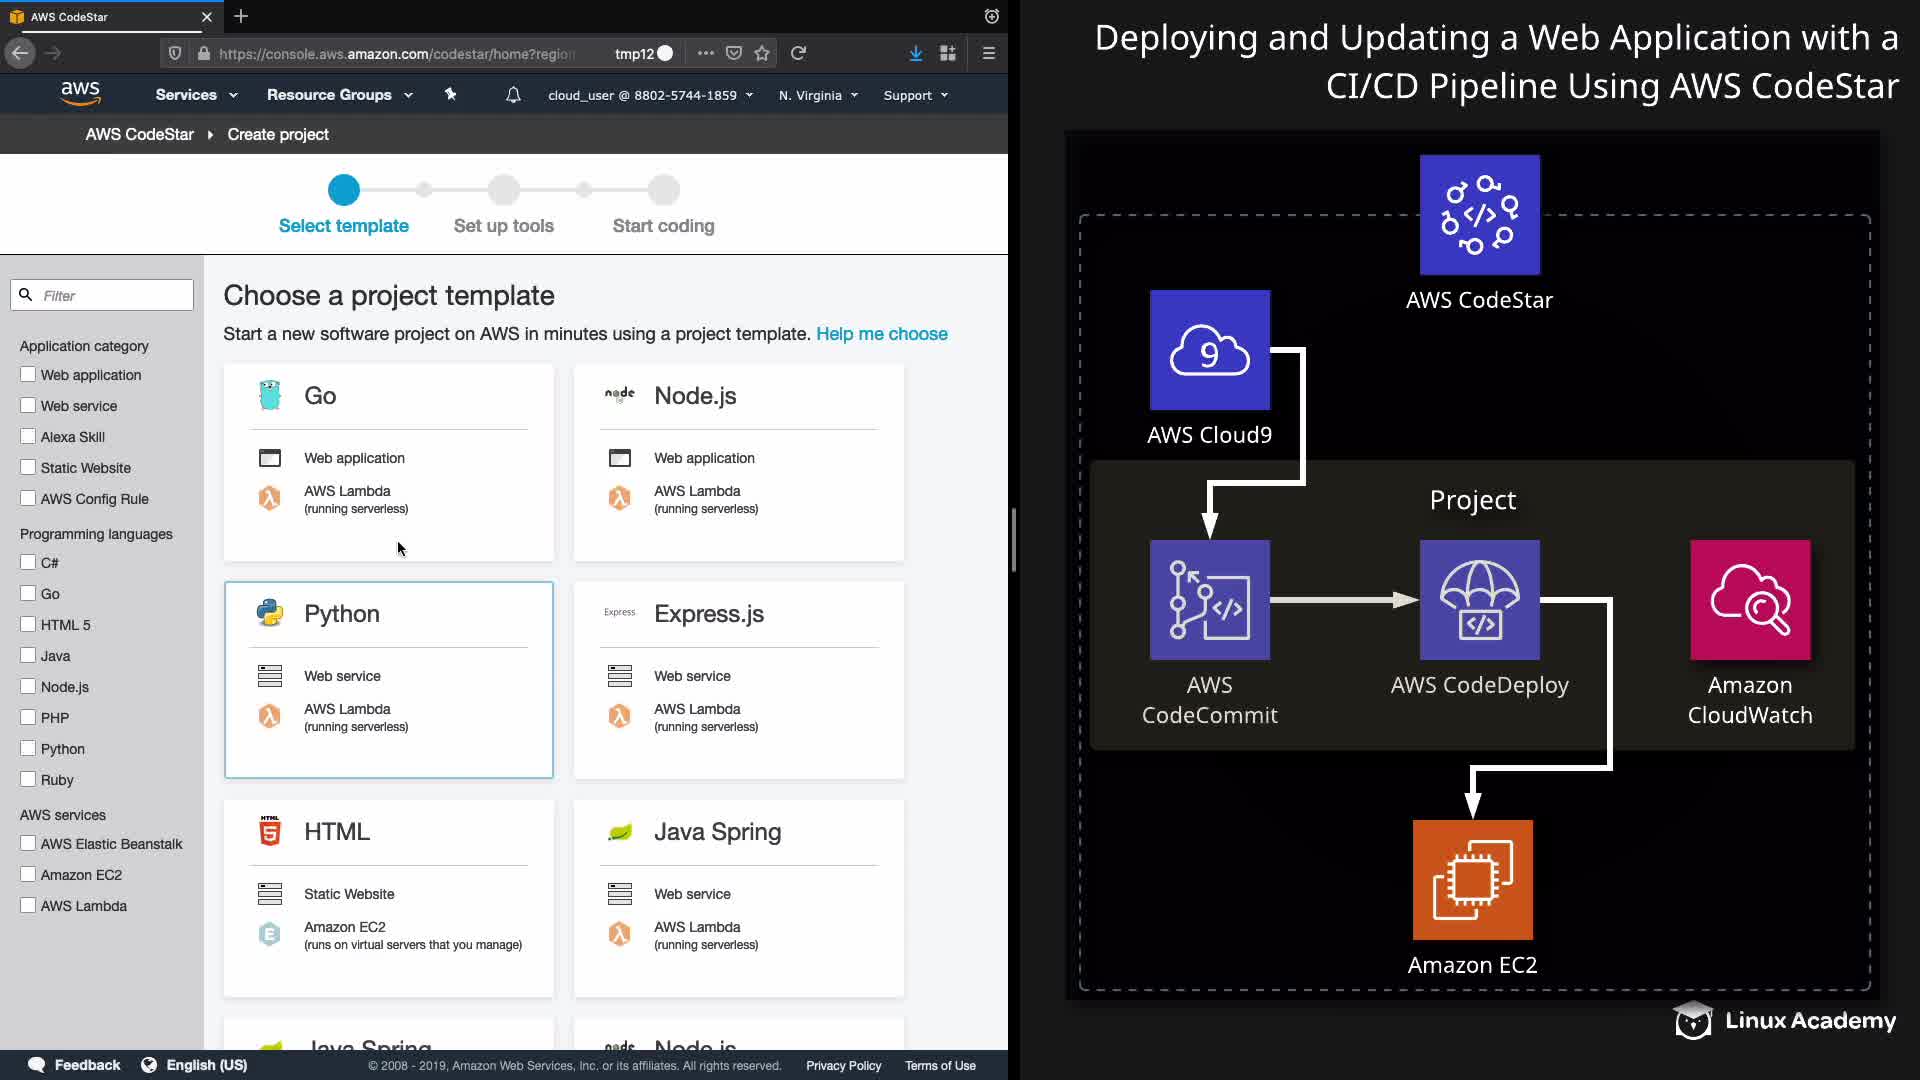Open the Resource Groups menu
The image size is (1920, 1080).
point(339,95)
